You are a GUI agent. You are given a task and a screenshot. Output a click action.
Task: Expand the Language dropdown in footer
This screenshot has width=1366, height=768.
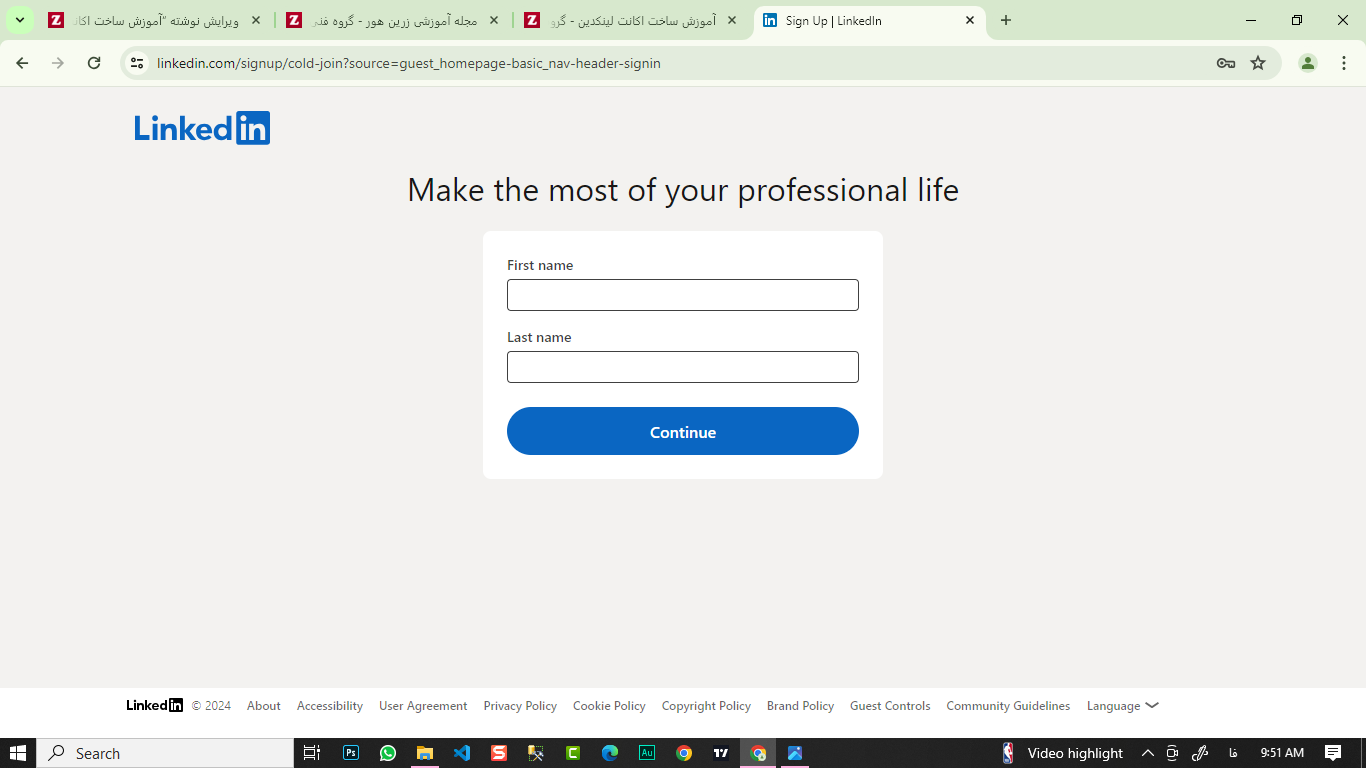(x=1122, y=706)
